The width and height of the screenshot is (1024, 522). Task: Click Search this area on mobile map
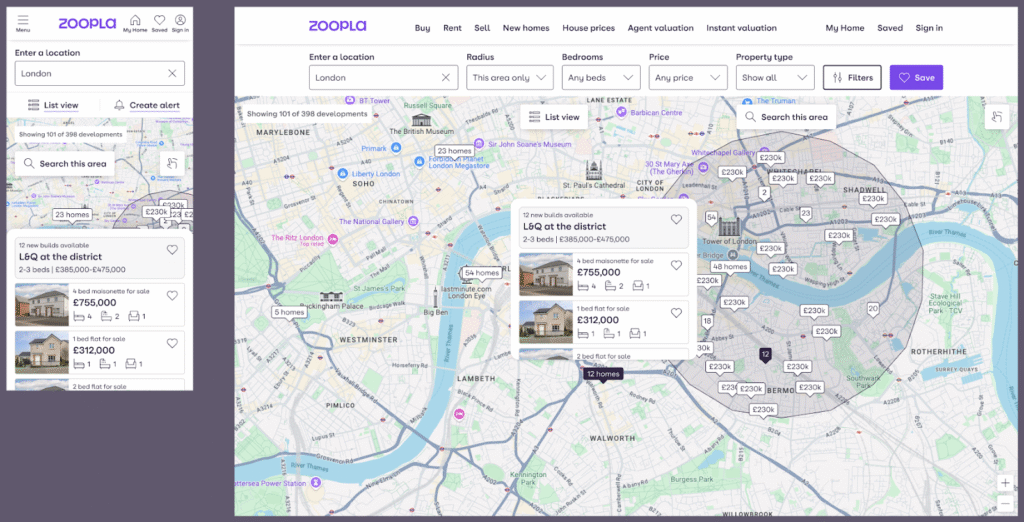pos(65,163)
